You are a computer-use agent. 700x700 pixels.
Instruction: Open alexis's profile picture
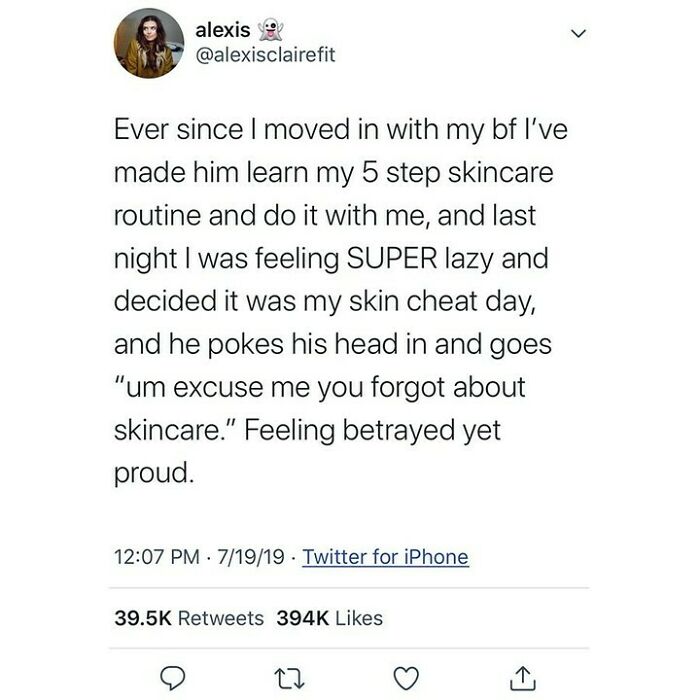[149, 43]
